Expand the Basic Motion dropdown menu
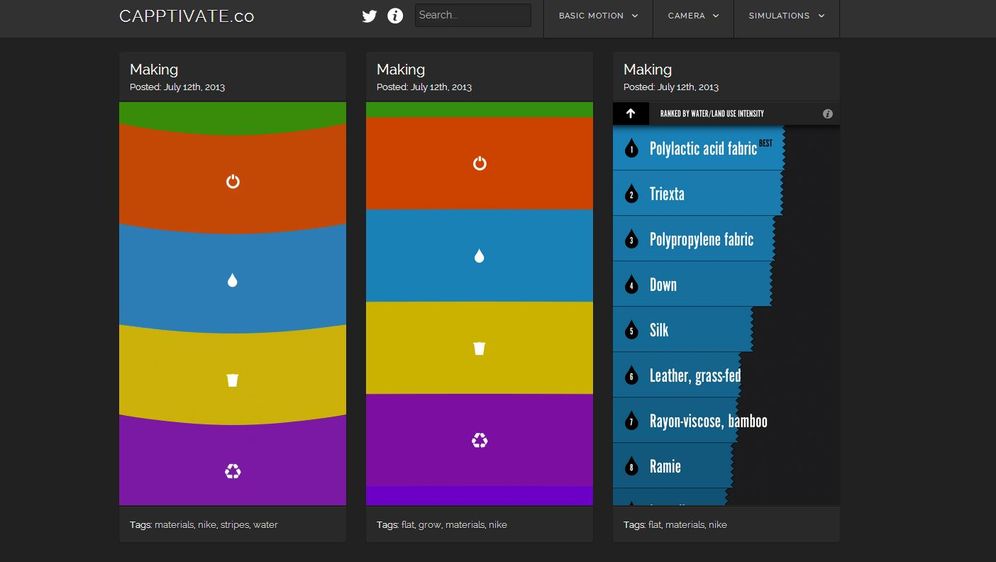Screen dimensions: 996x562 point(597,16)
